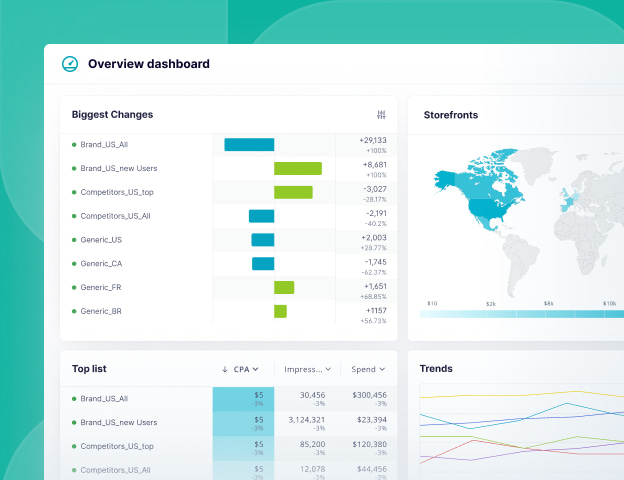Image resolution: width=624 pixels, height=480 pixels.
Task: Click the Overview dashboard title
Action: pos(149,64)
